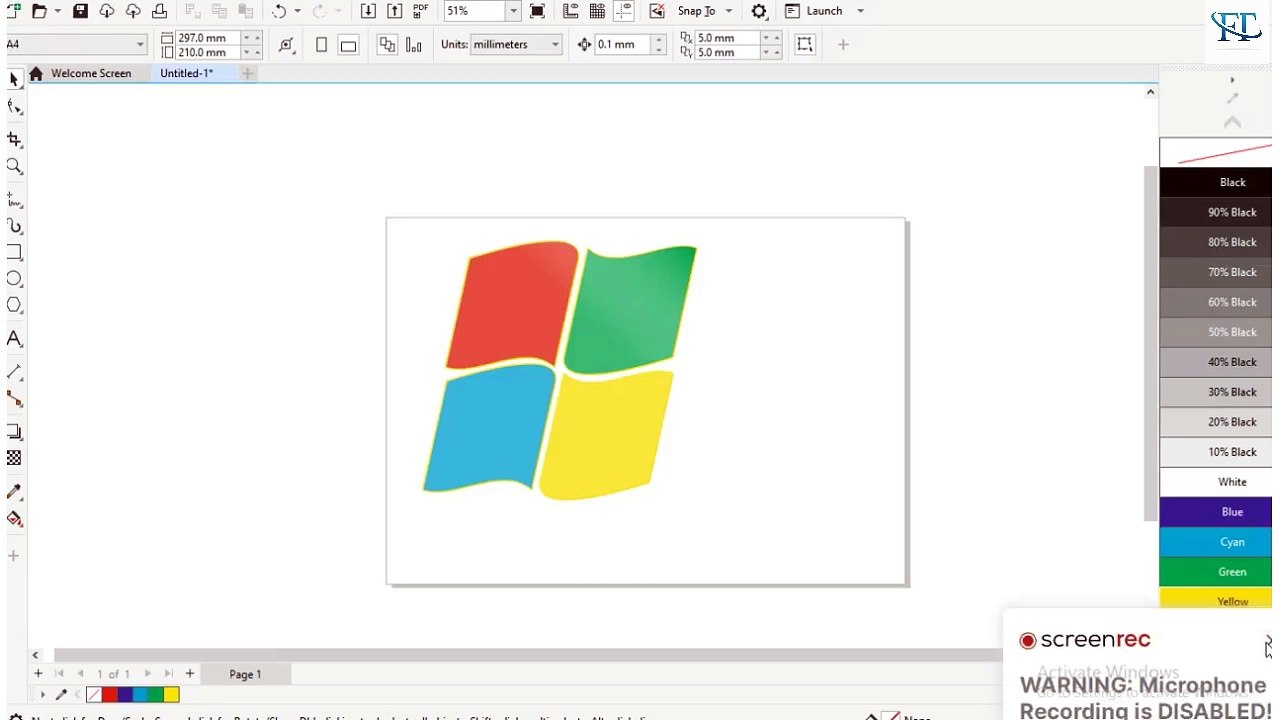Expand the Snap To dropdown
The image size is (1280, 720).
(x=729, y=11)
